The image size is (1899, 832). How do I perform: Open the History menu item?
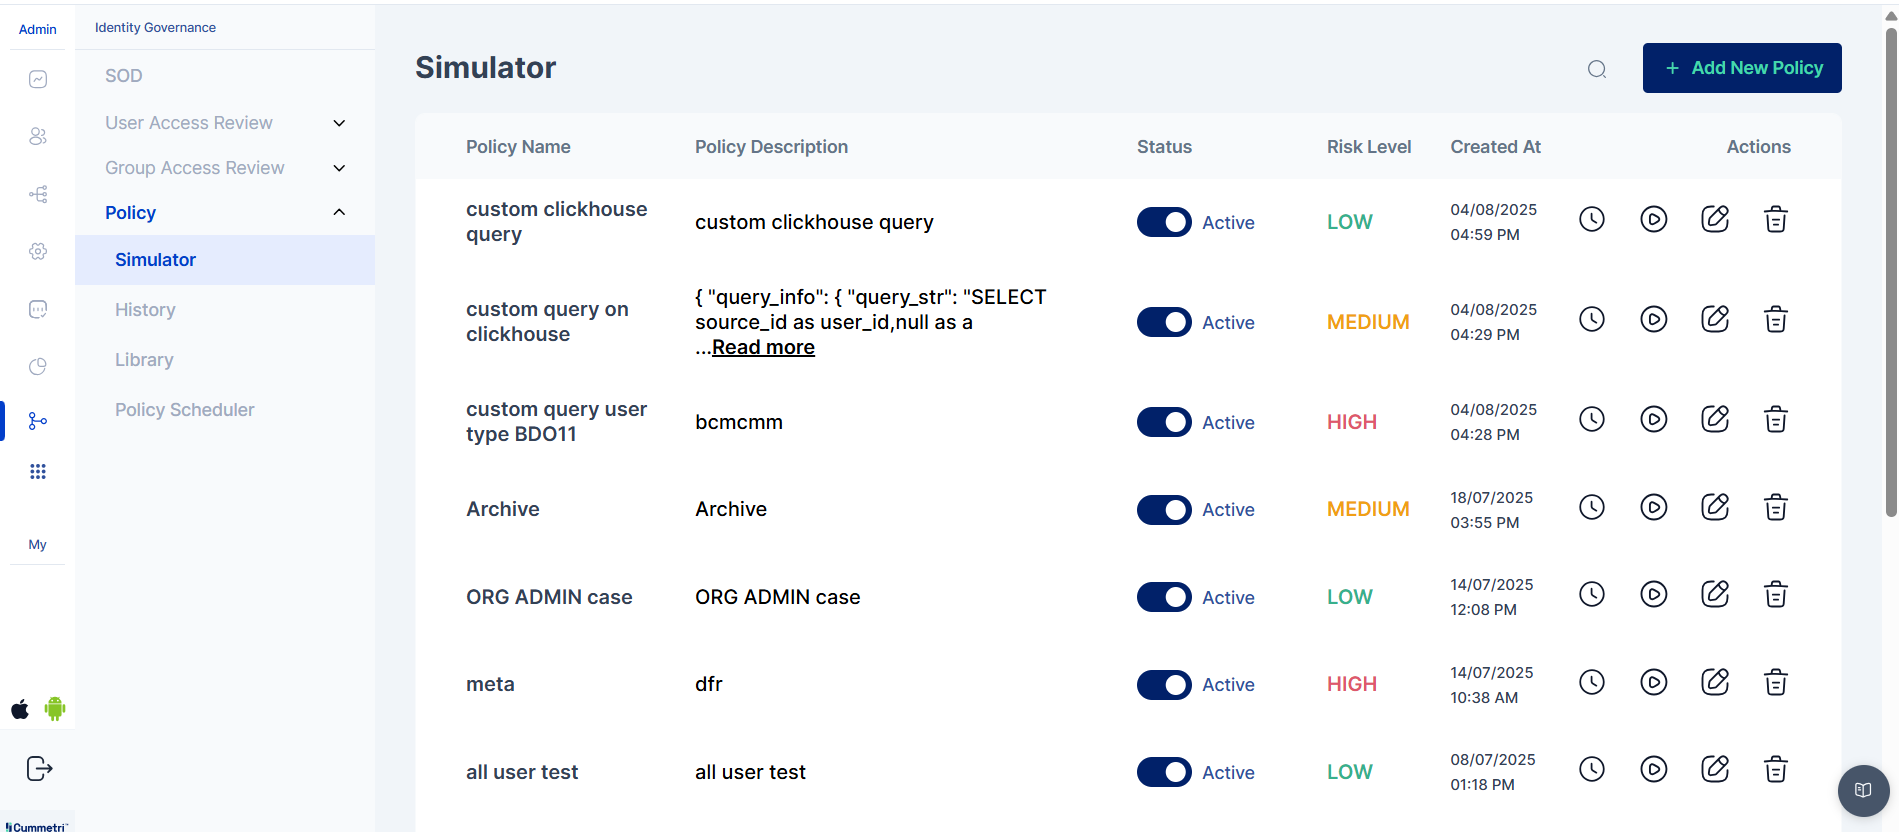pos(145,310)
